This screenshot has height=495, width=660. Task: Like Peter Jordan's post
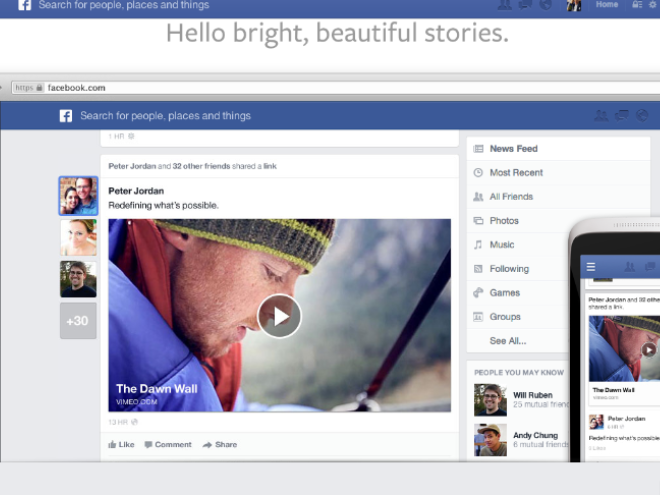121,444
